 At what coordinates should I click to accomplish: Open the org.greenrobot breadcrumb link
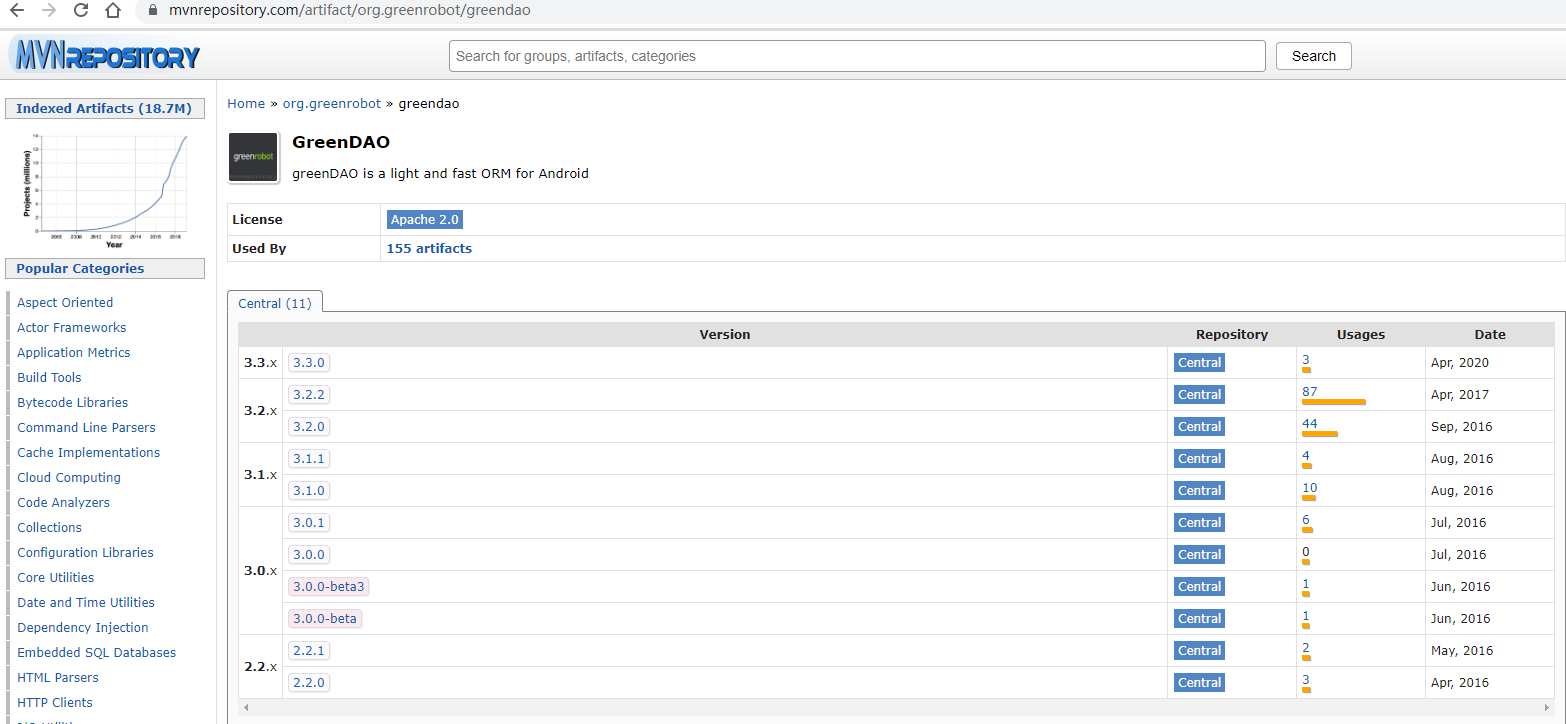click(332, 104)
